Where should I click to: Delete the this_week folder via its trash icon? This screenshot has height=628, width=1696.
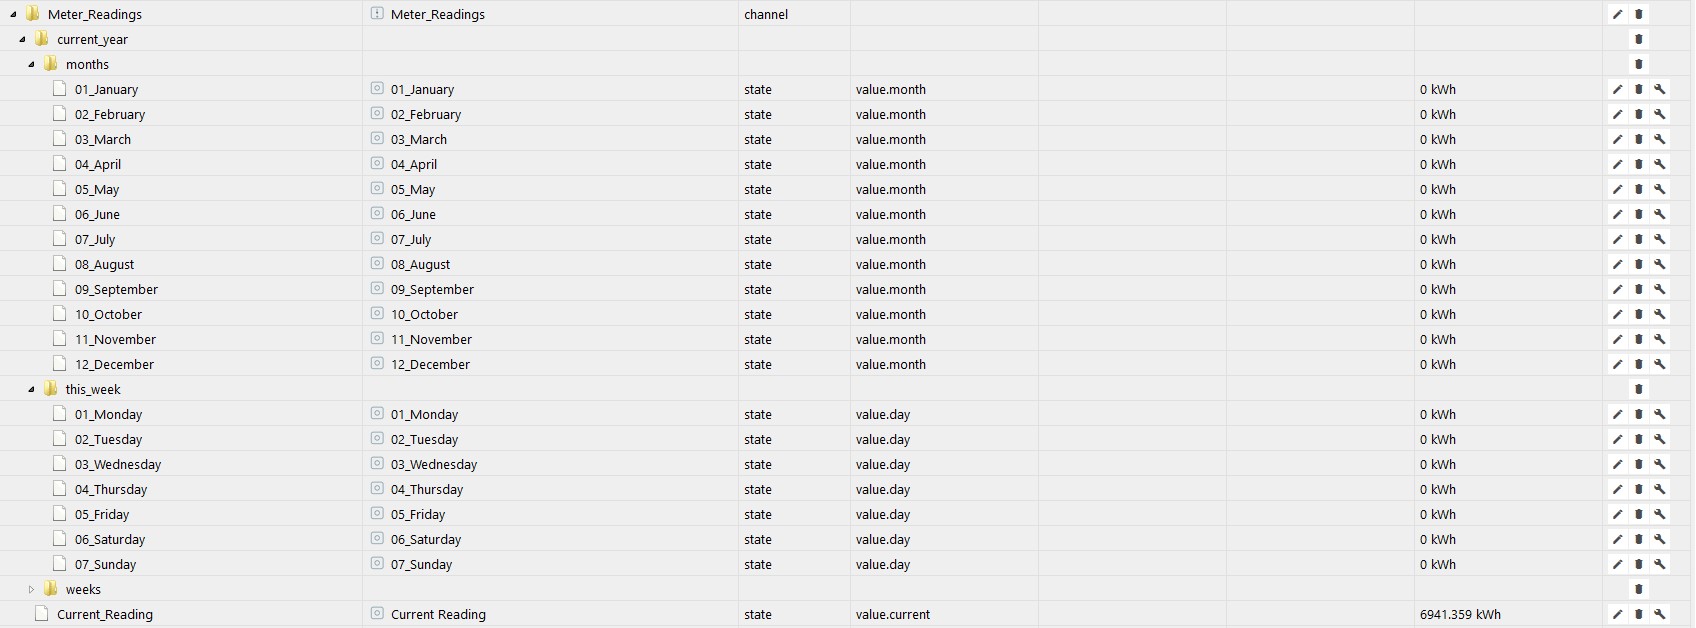[x=1638, y=389]
